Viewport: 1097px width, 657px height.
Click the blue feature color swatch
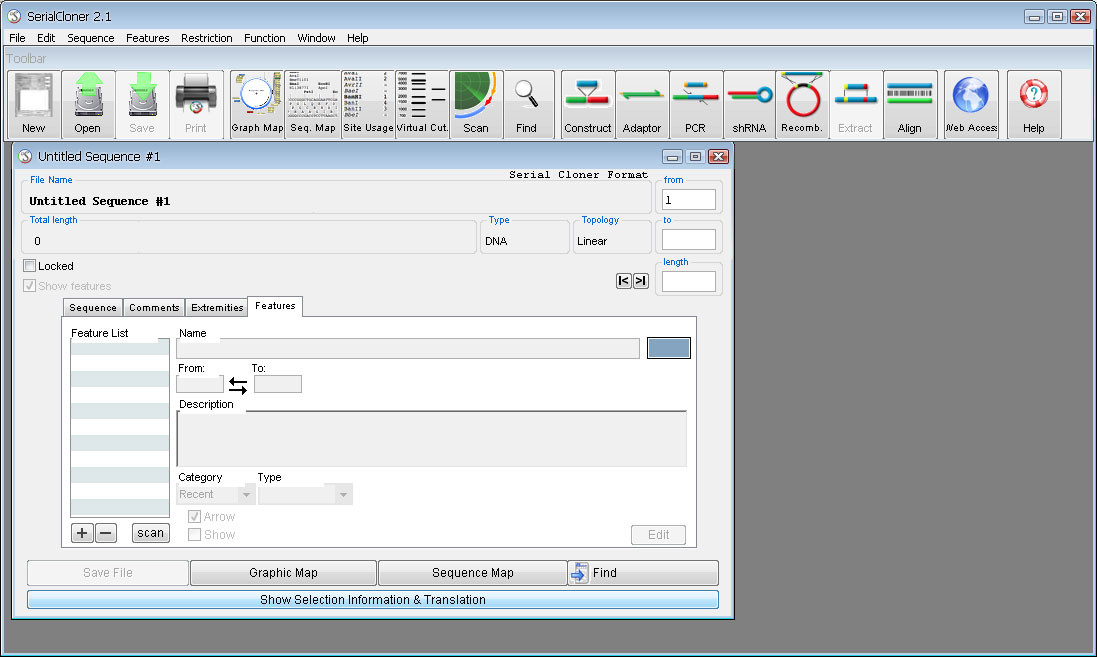coord(669,348)
